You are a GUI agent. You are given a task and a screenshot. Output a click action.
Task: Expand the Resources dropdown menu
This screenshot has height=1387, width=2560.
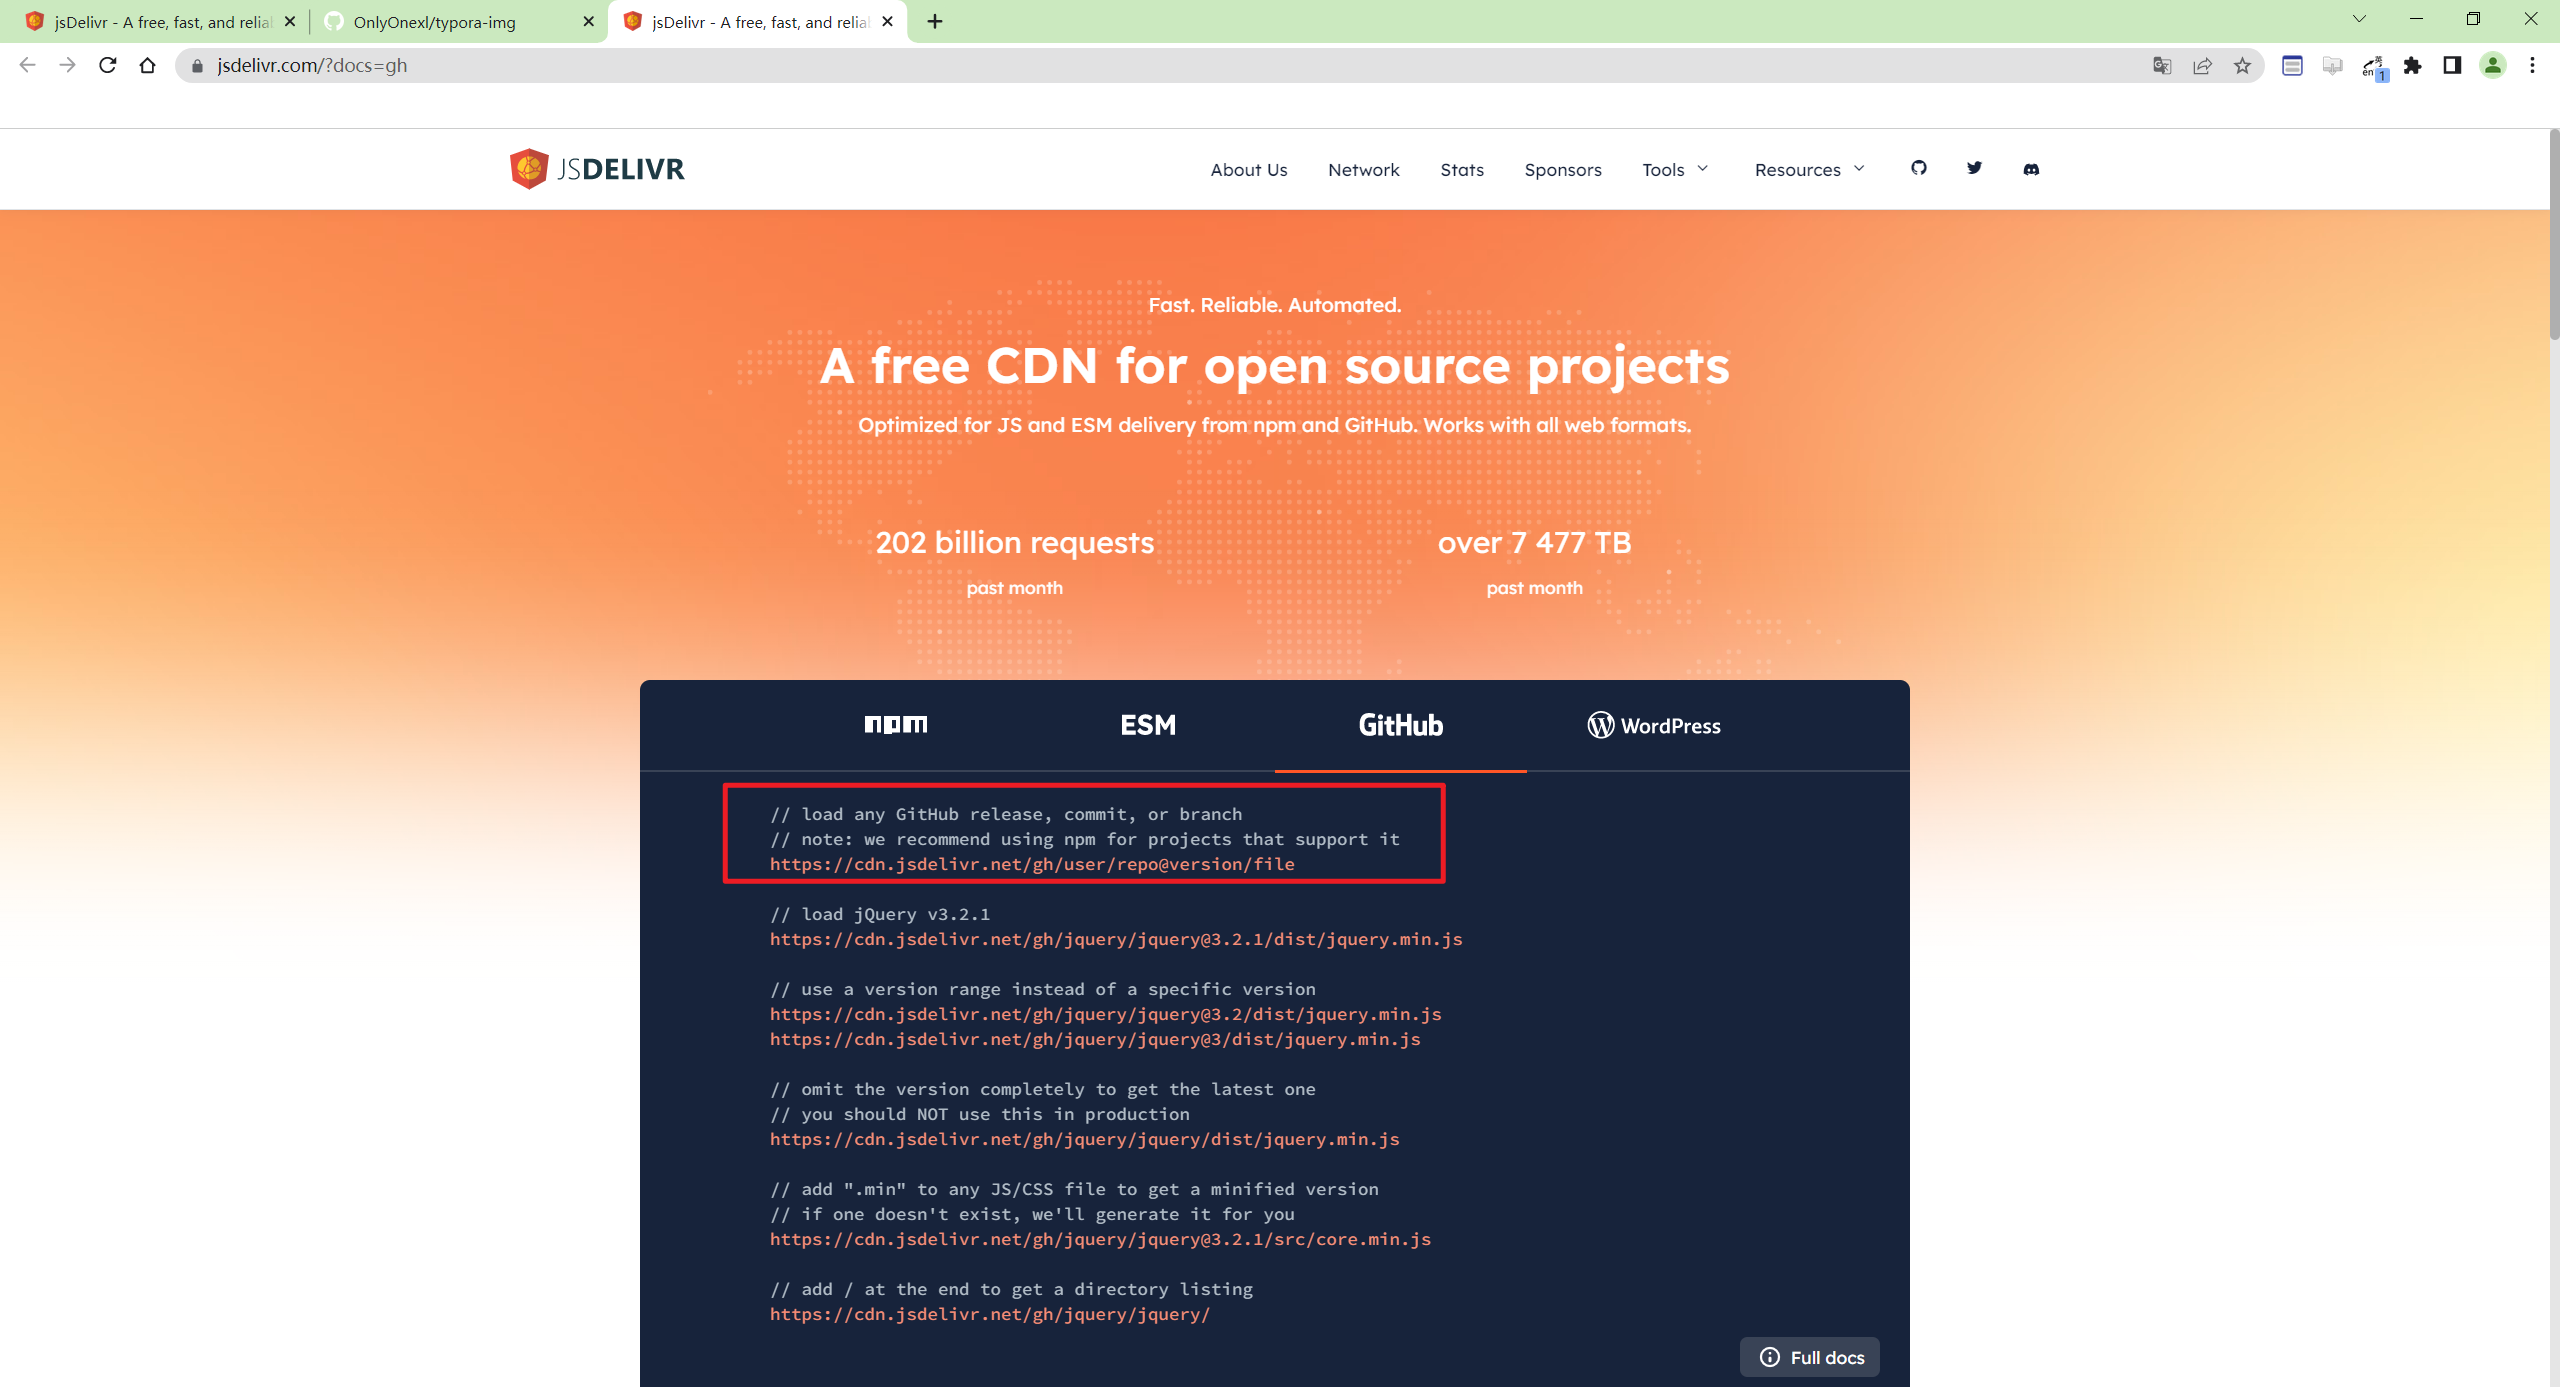click(x=1809, y=170)
